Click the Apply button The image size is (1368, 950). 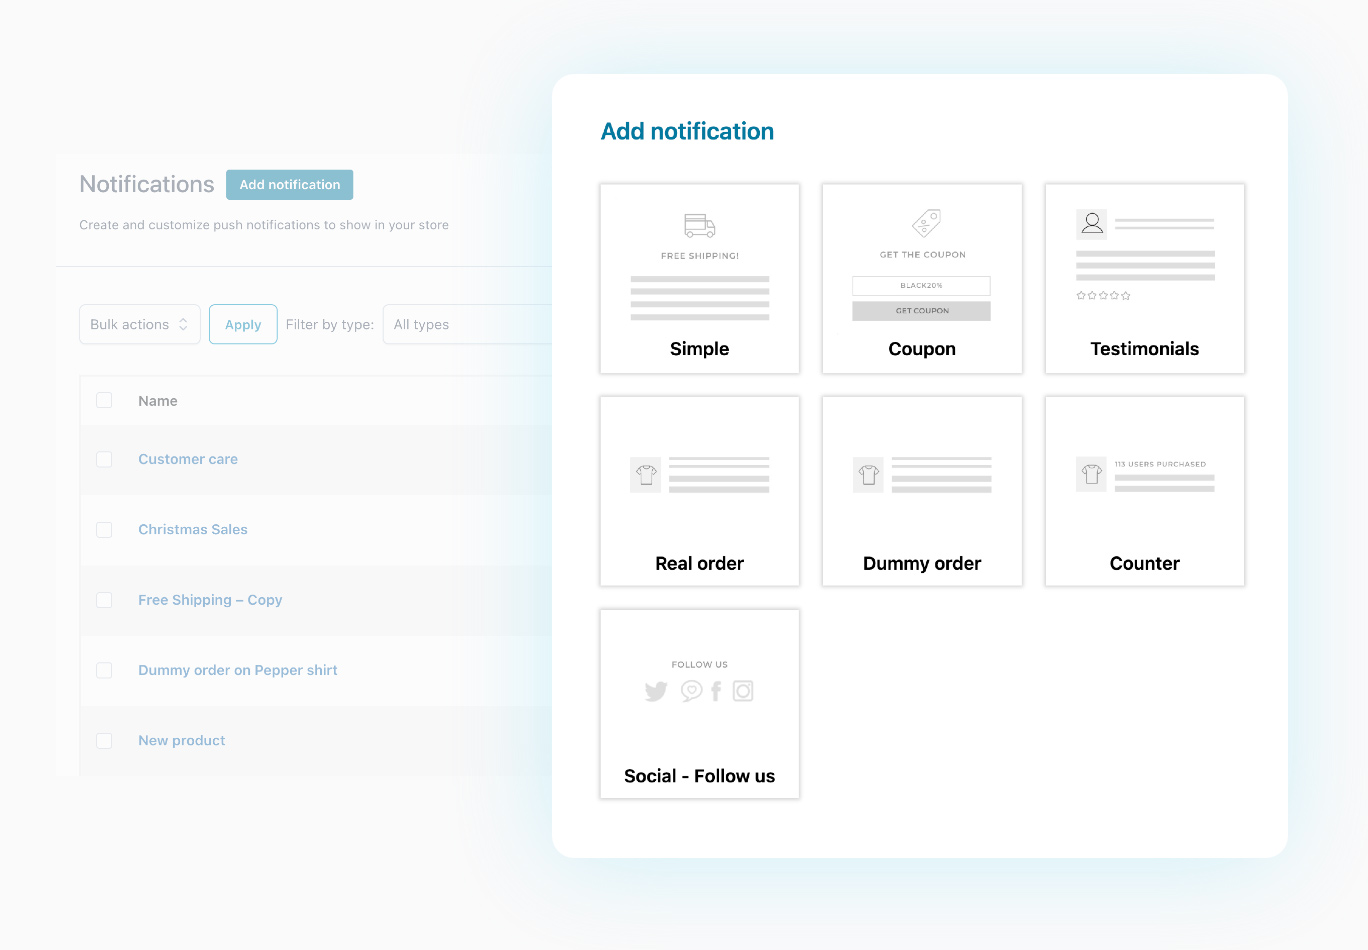tap(243, 324)
